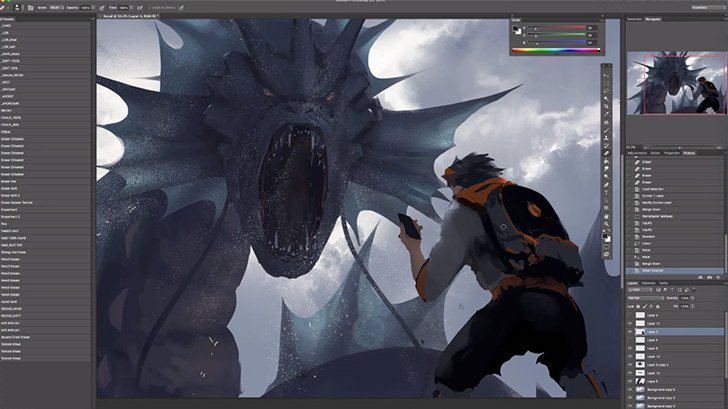Switch to the Adjustments tab

[x=637, y=153]
